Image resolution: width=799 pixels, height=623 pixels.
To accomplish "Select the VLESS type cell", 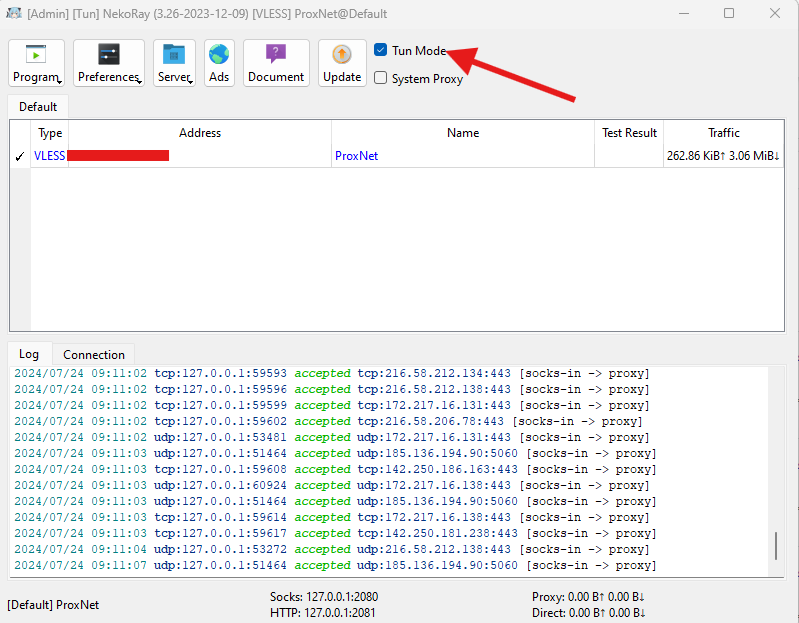I will pos(49,156).
